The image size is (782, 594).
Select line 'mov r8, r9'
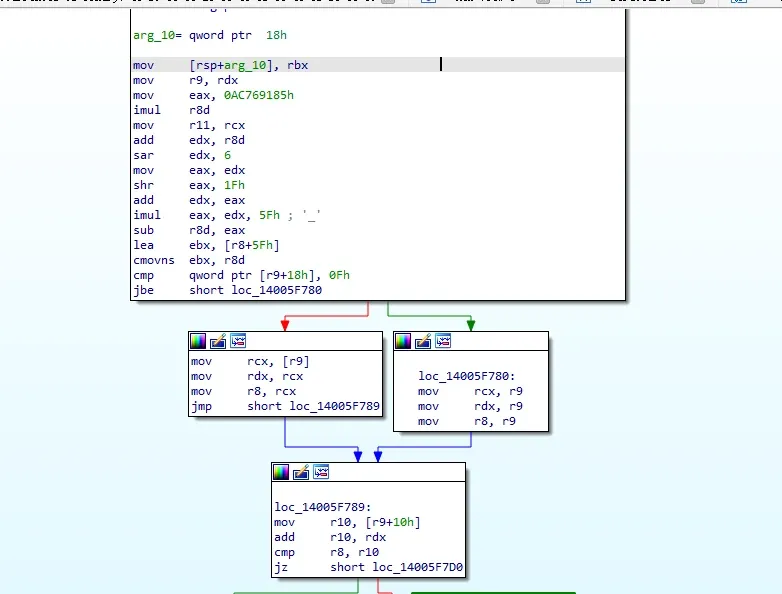click(x=467, y=421)
